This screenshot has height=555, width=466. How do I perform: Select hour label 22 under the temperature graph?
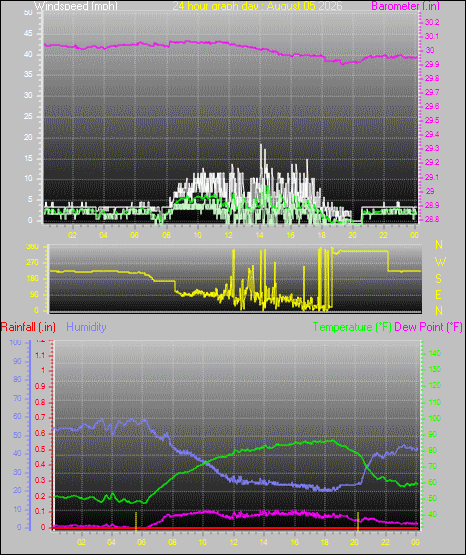385,543
